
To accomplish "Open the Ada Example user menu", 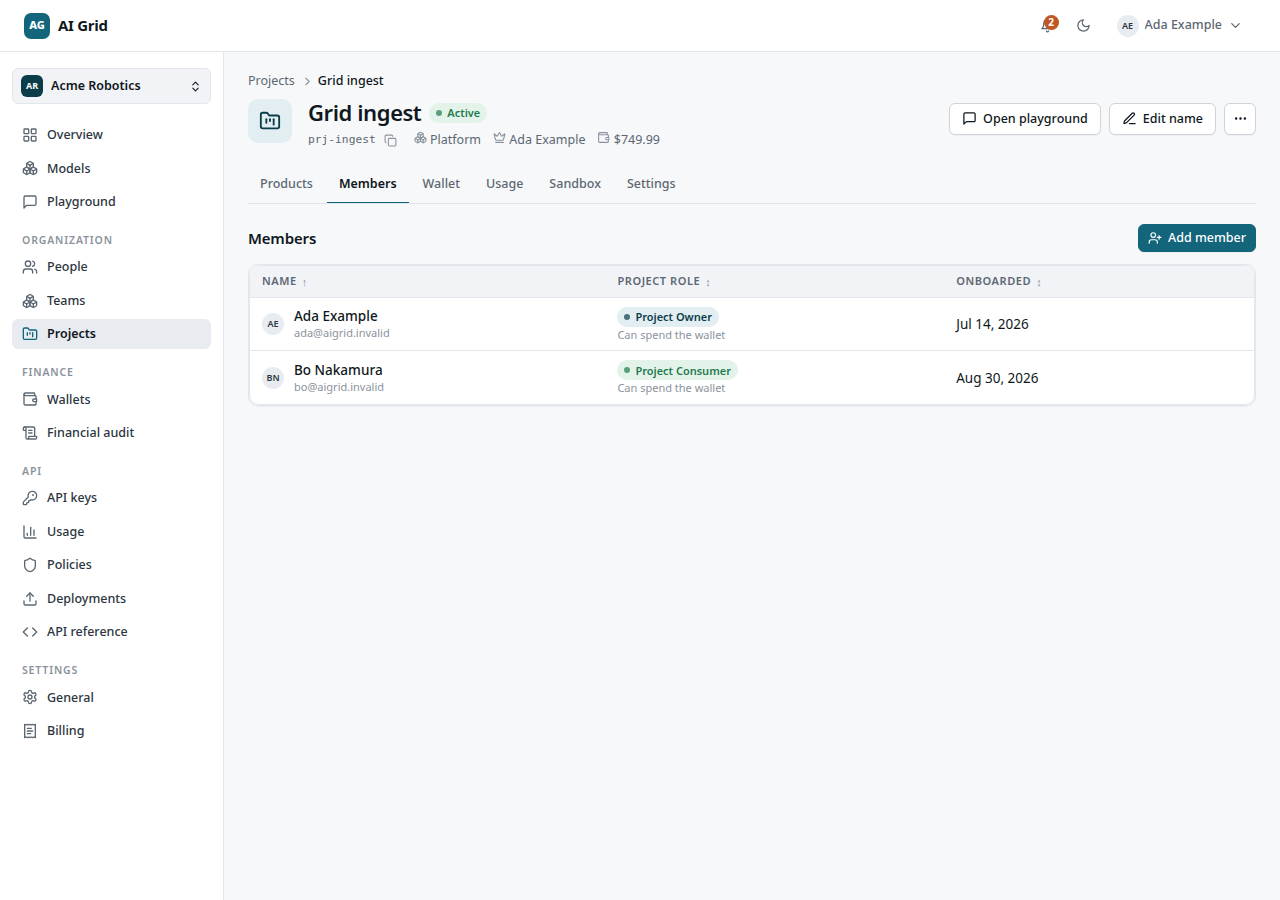I will point(1179,25).
